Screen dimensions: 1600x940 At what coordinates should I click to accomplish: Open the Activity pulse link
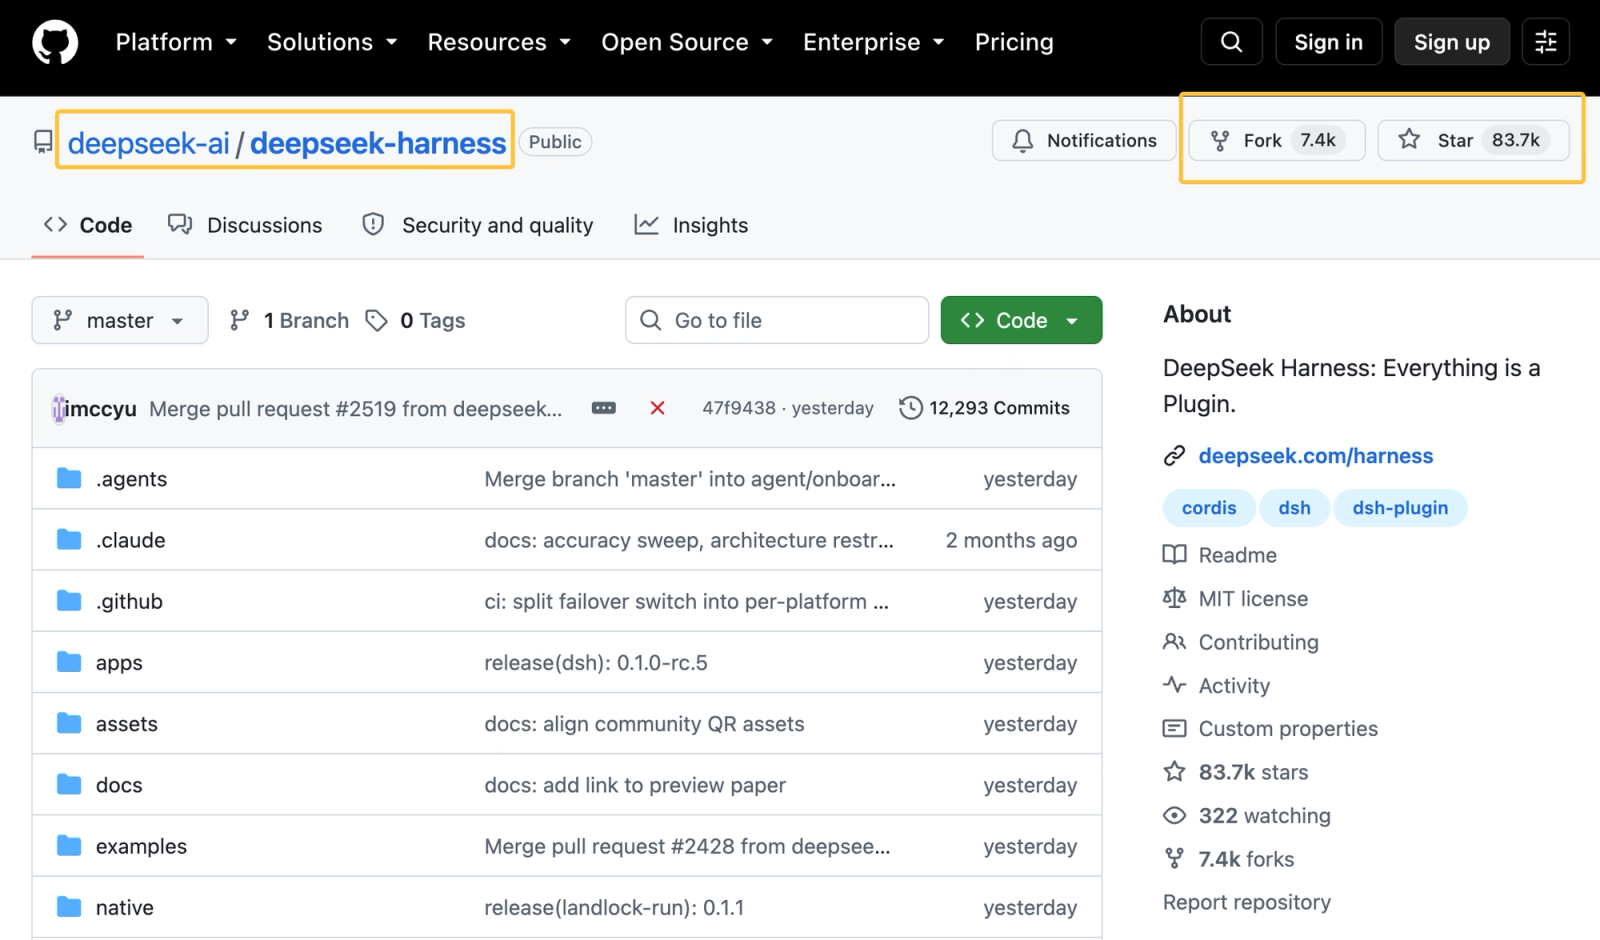[x=1216, y=686]
